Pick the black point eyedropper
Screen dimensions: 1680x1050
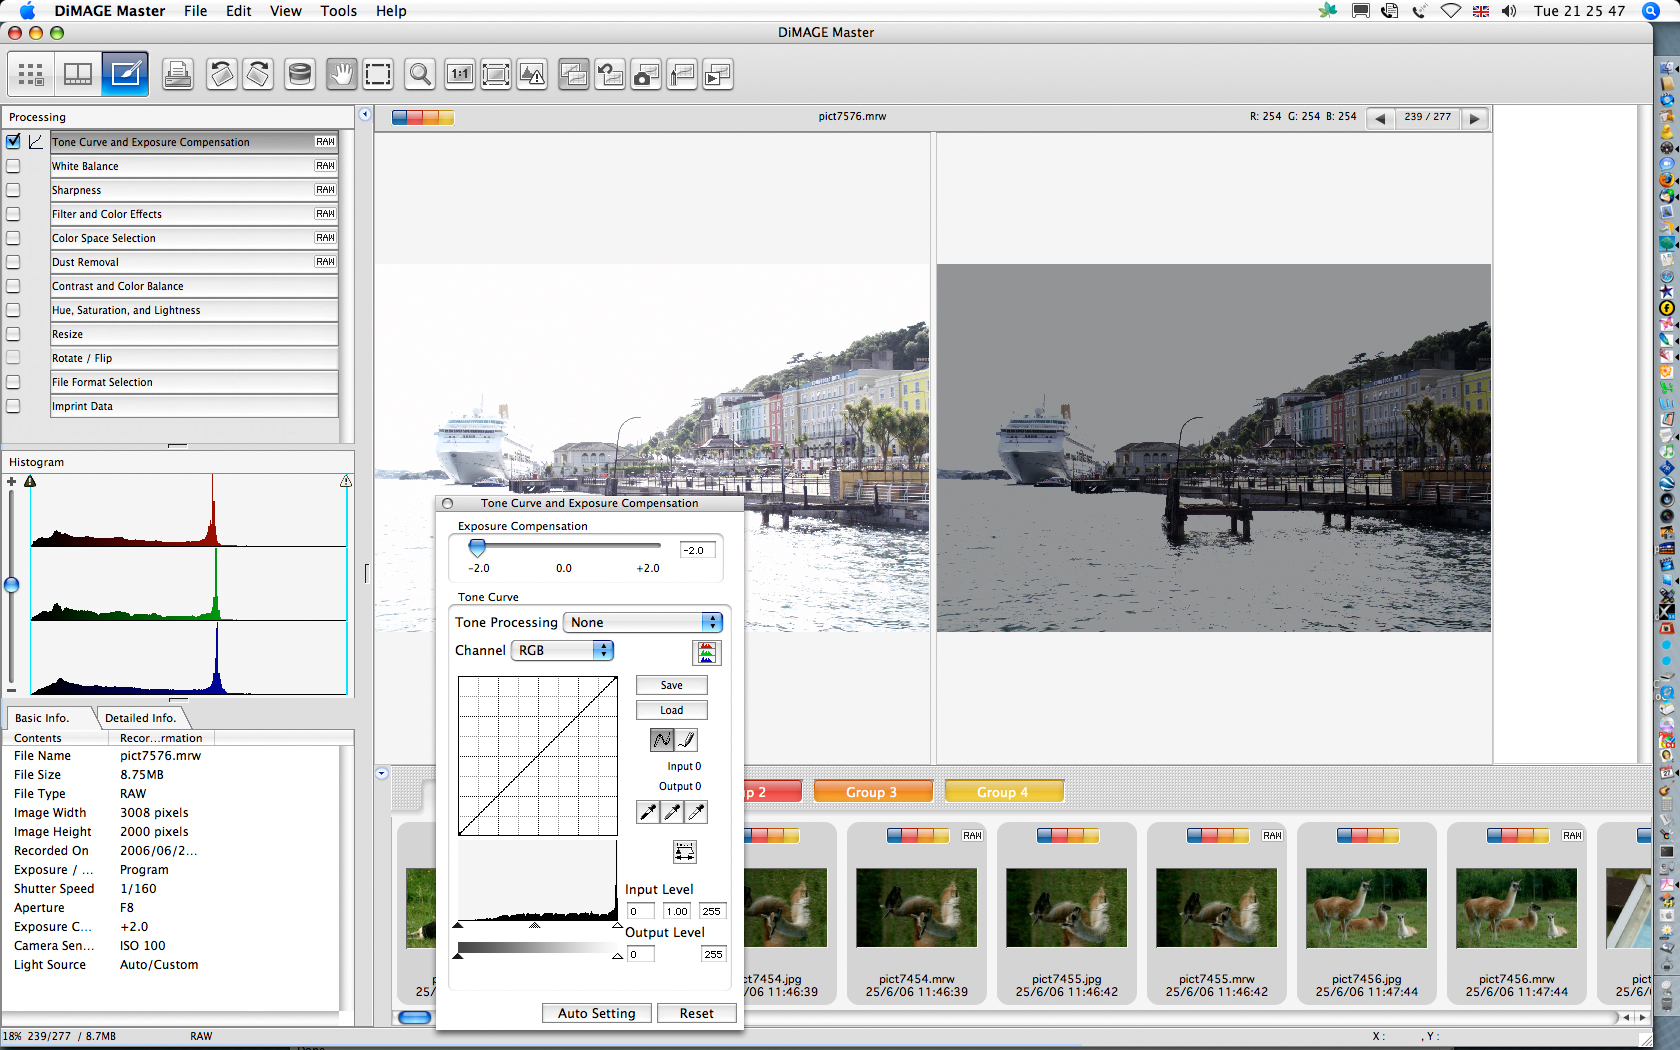[x=648, y=812]
